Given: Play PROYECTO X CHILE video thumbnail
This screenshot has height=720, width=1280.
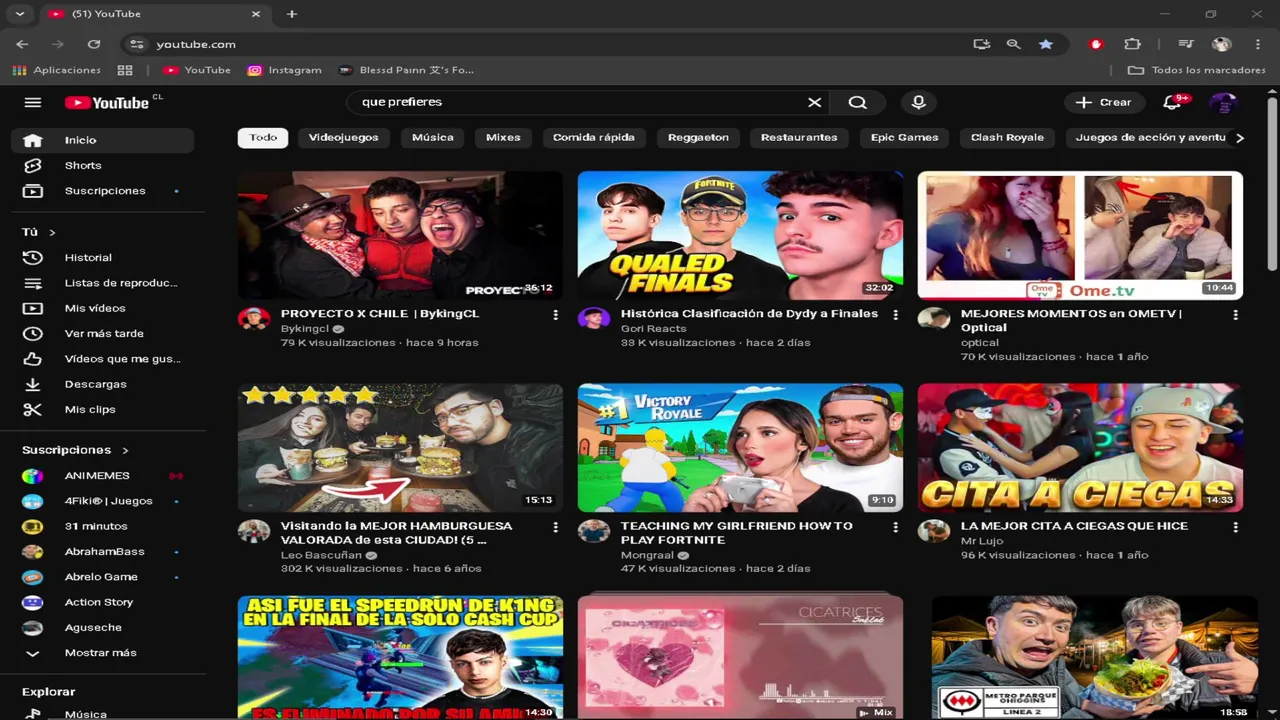Looking at the screenshot, I should click(x=400, y=235).
